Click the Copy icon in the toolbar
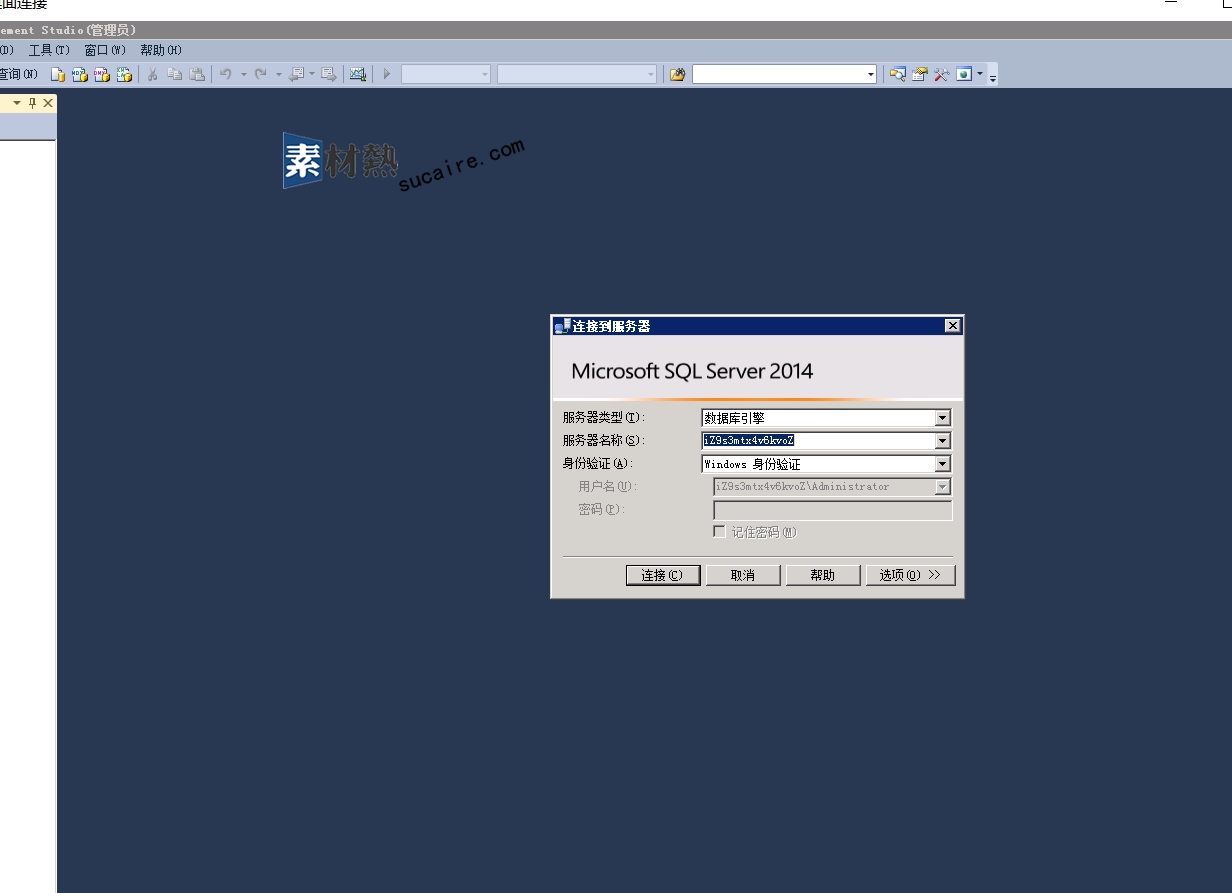This screenshot has width=1232, height=893. [x=175, y=74]
